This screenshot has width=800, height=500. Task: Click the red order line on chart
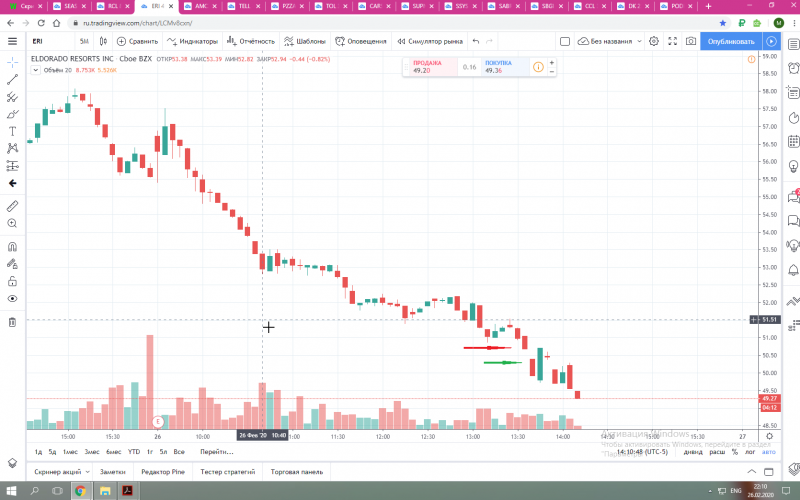[487, 347]
